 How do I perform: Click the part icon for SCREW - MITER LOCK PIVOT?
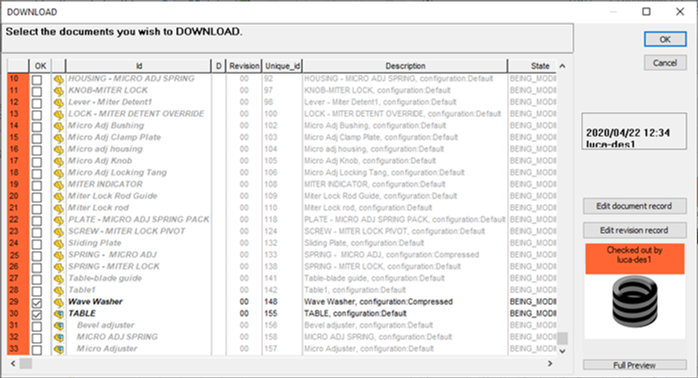click(x=58, y=232)
